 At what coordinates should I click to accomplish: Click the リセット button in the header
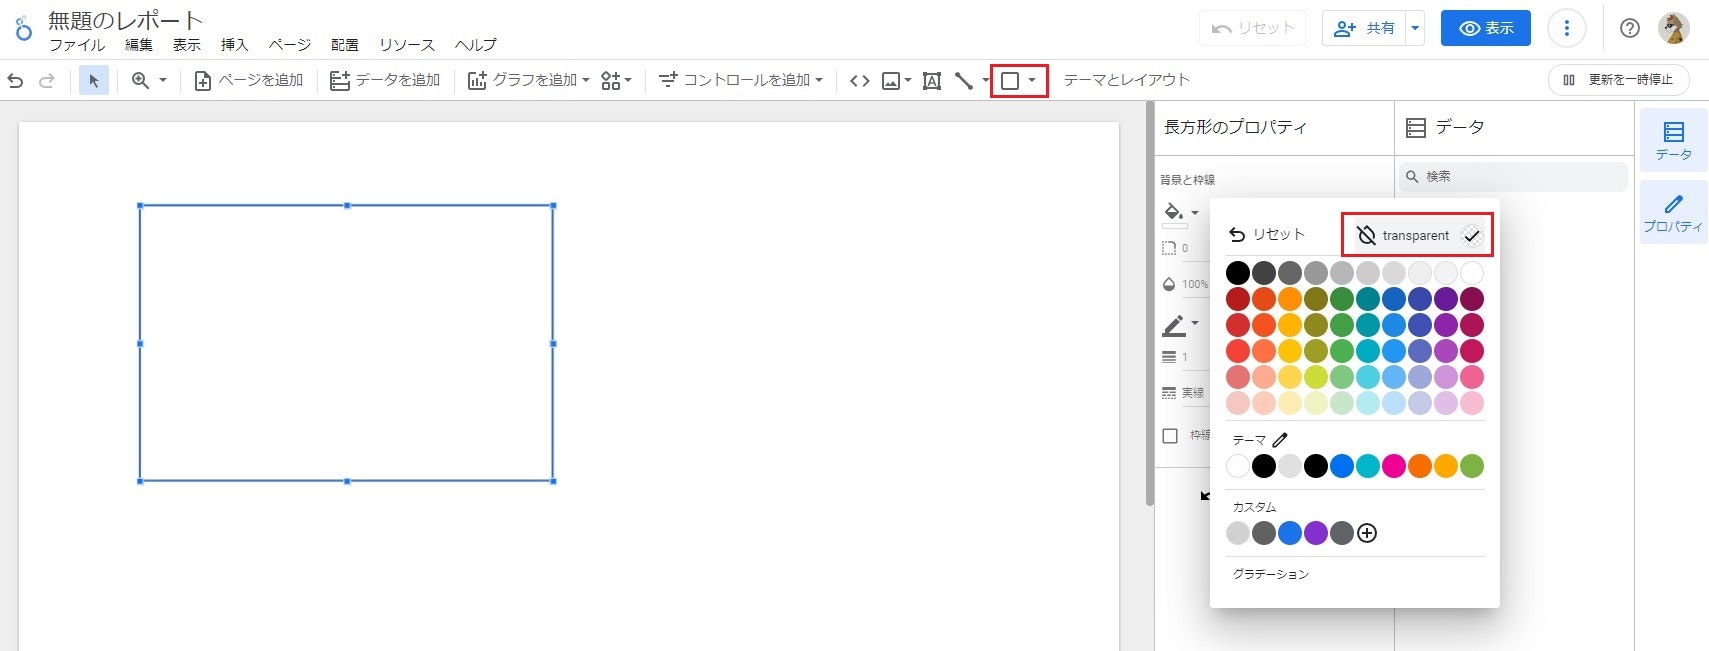1253,28
